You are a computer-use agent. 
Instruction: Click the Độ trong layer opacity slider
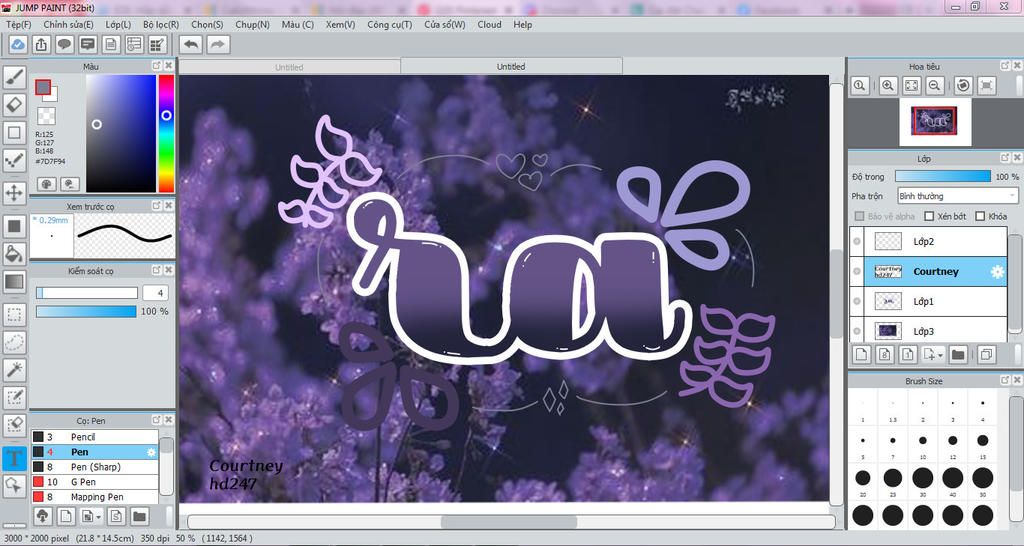[942, 176]
